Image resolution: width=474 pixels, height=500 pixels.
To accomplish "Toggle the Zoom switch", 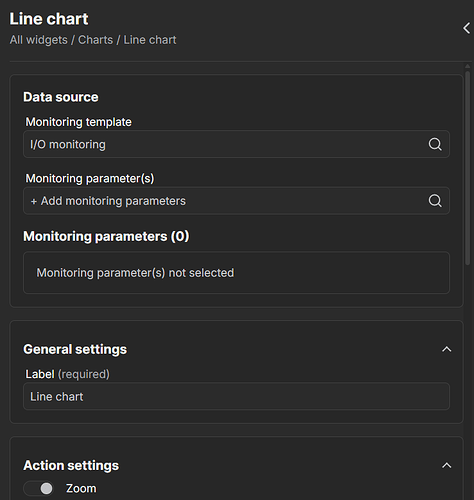I will pos(38,489).
